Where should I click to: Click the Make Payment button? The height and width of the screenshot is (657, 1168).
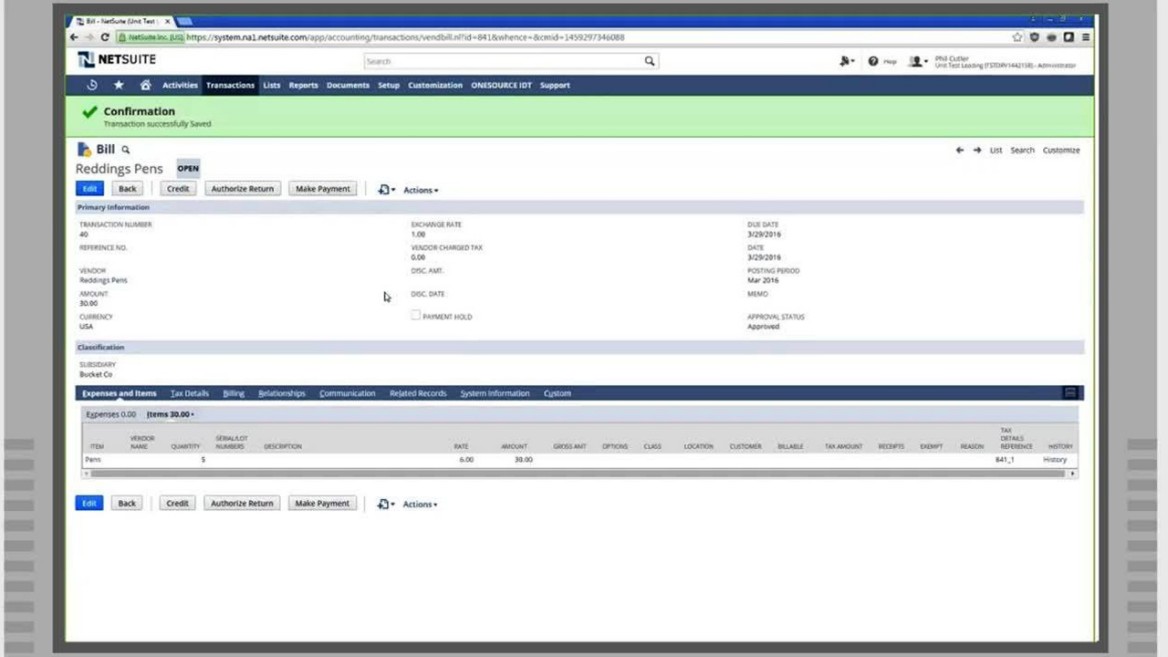(322, 188)
